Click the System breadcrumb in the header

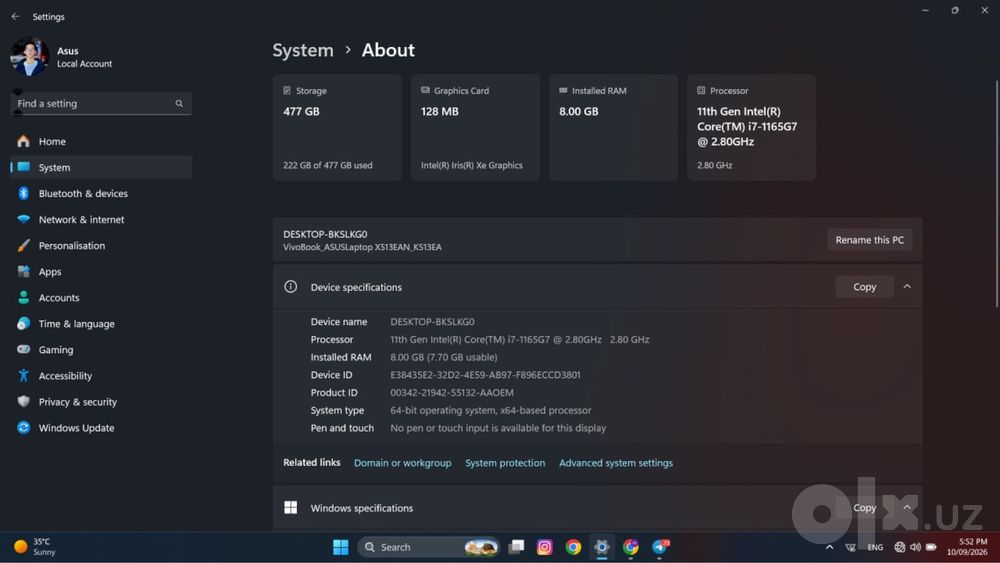pos(303,50)
